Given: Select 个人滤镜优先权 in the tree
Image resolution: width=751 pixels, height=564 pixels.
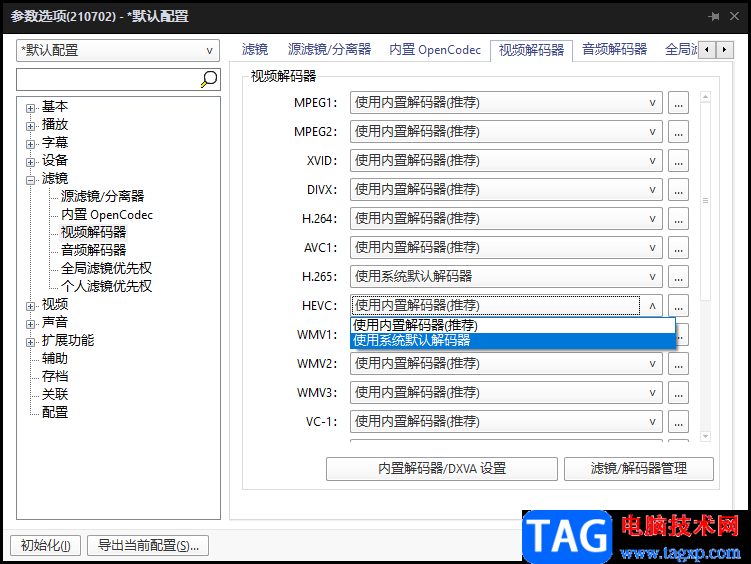Looking at the screenshot, I should (x=106, y=286).
